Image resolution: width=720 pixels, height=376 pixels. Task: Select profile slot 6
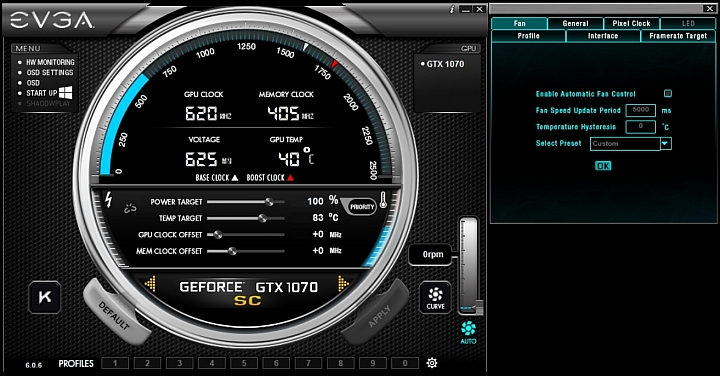point(276,363)
